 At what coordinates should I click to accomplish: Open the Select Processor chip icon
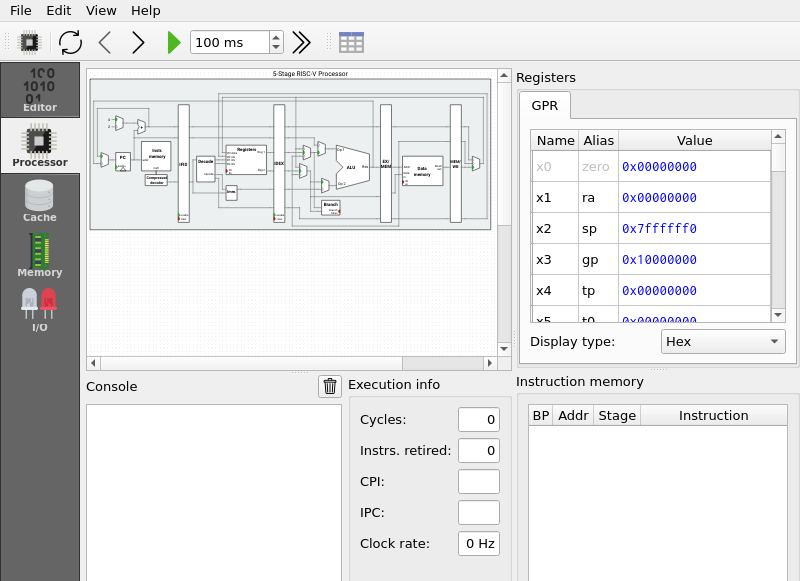[x=29, y=42]
